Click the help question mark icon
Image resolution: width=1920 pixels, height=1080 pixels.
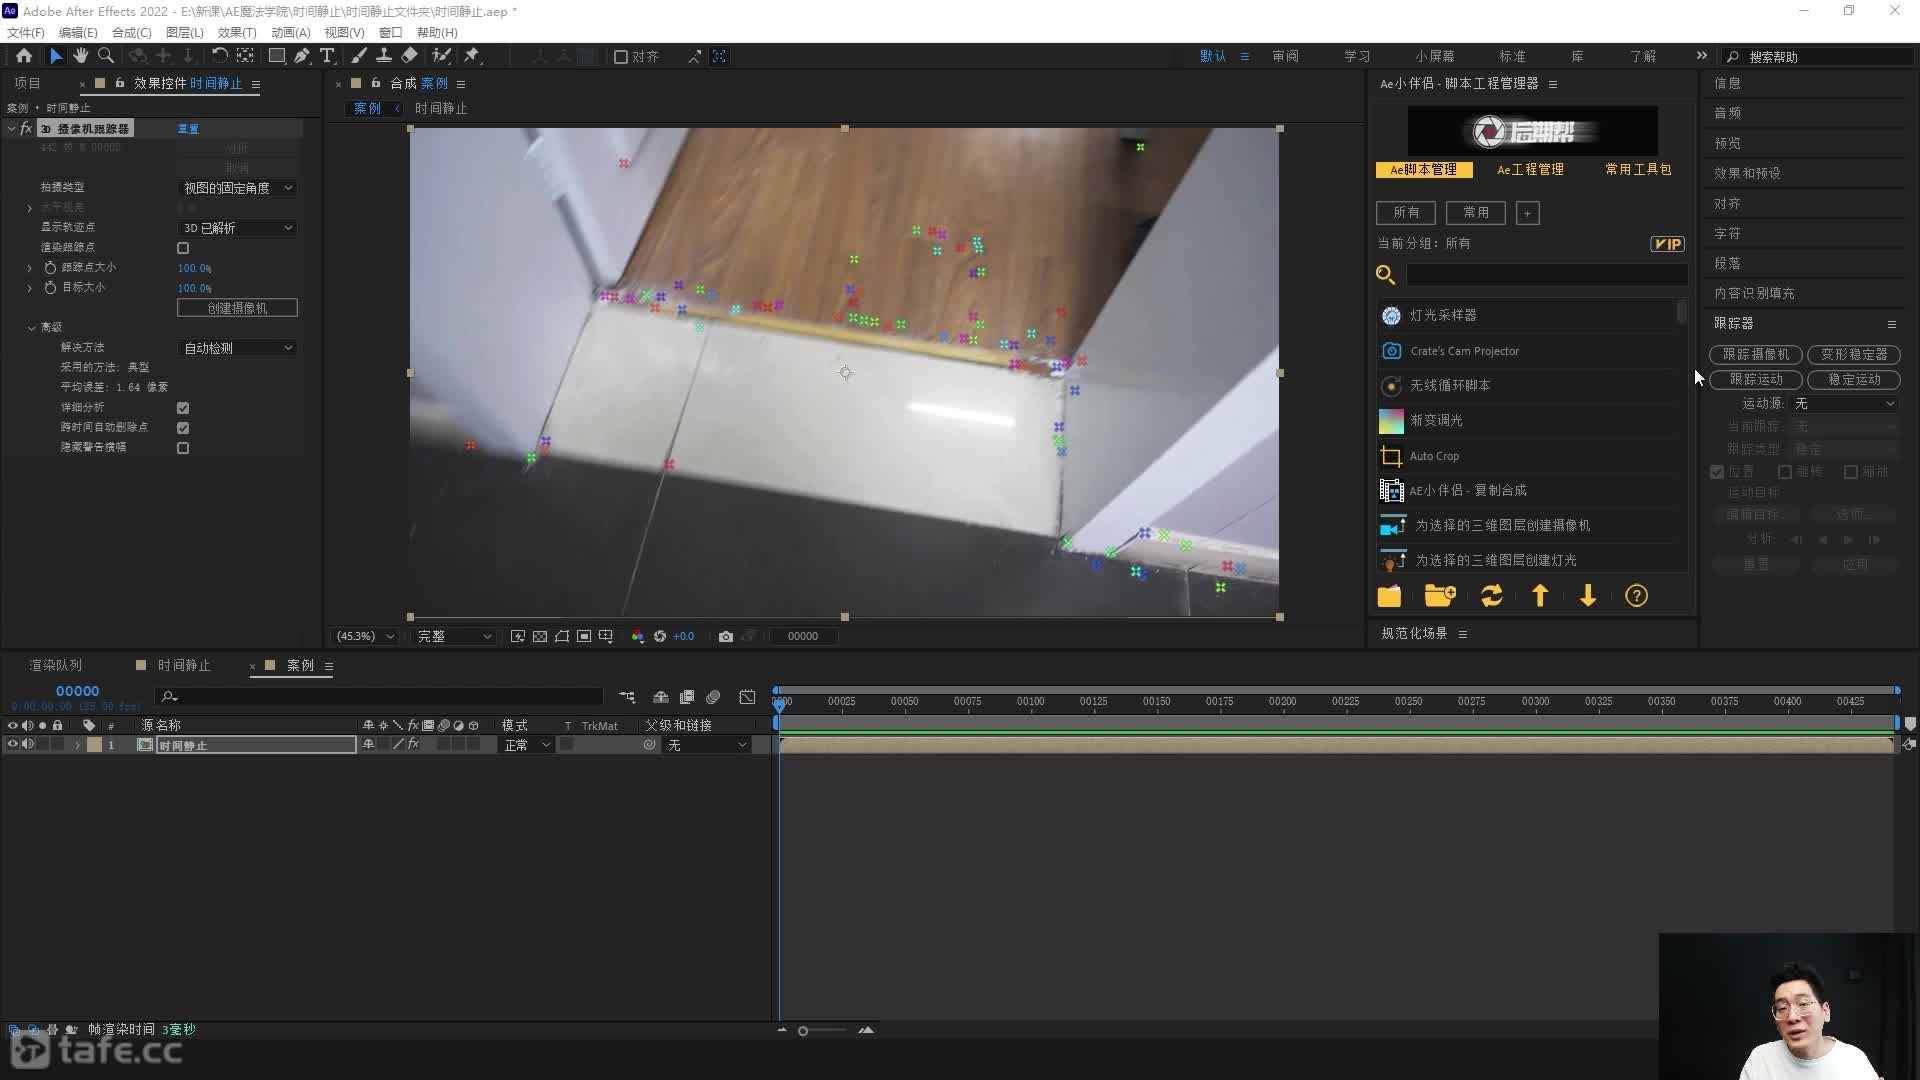click(1636, 596)
